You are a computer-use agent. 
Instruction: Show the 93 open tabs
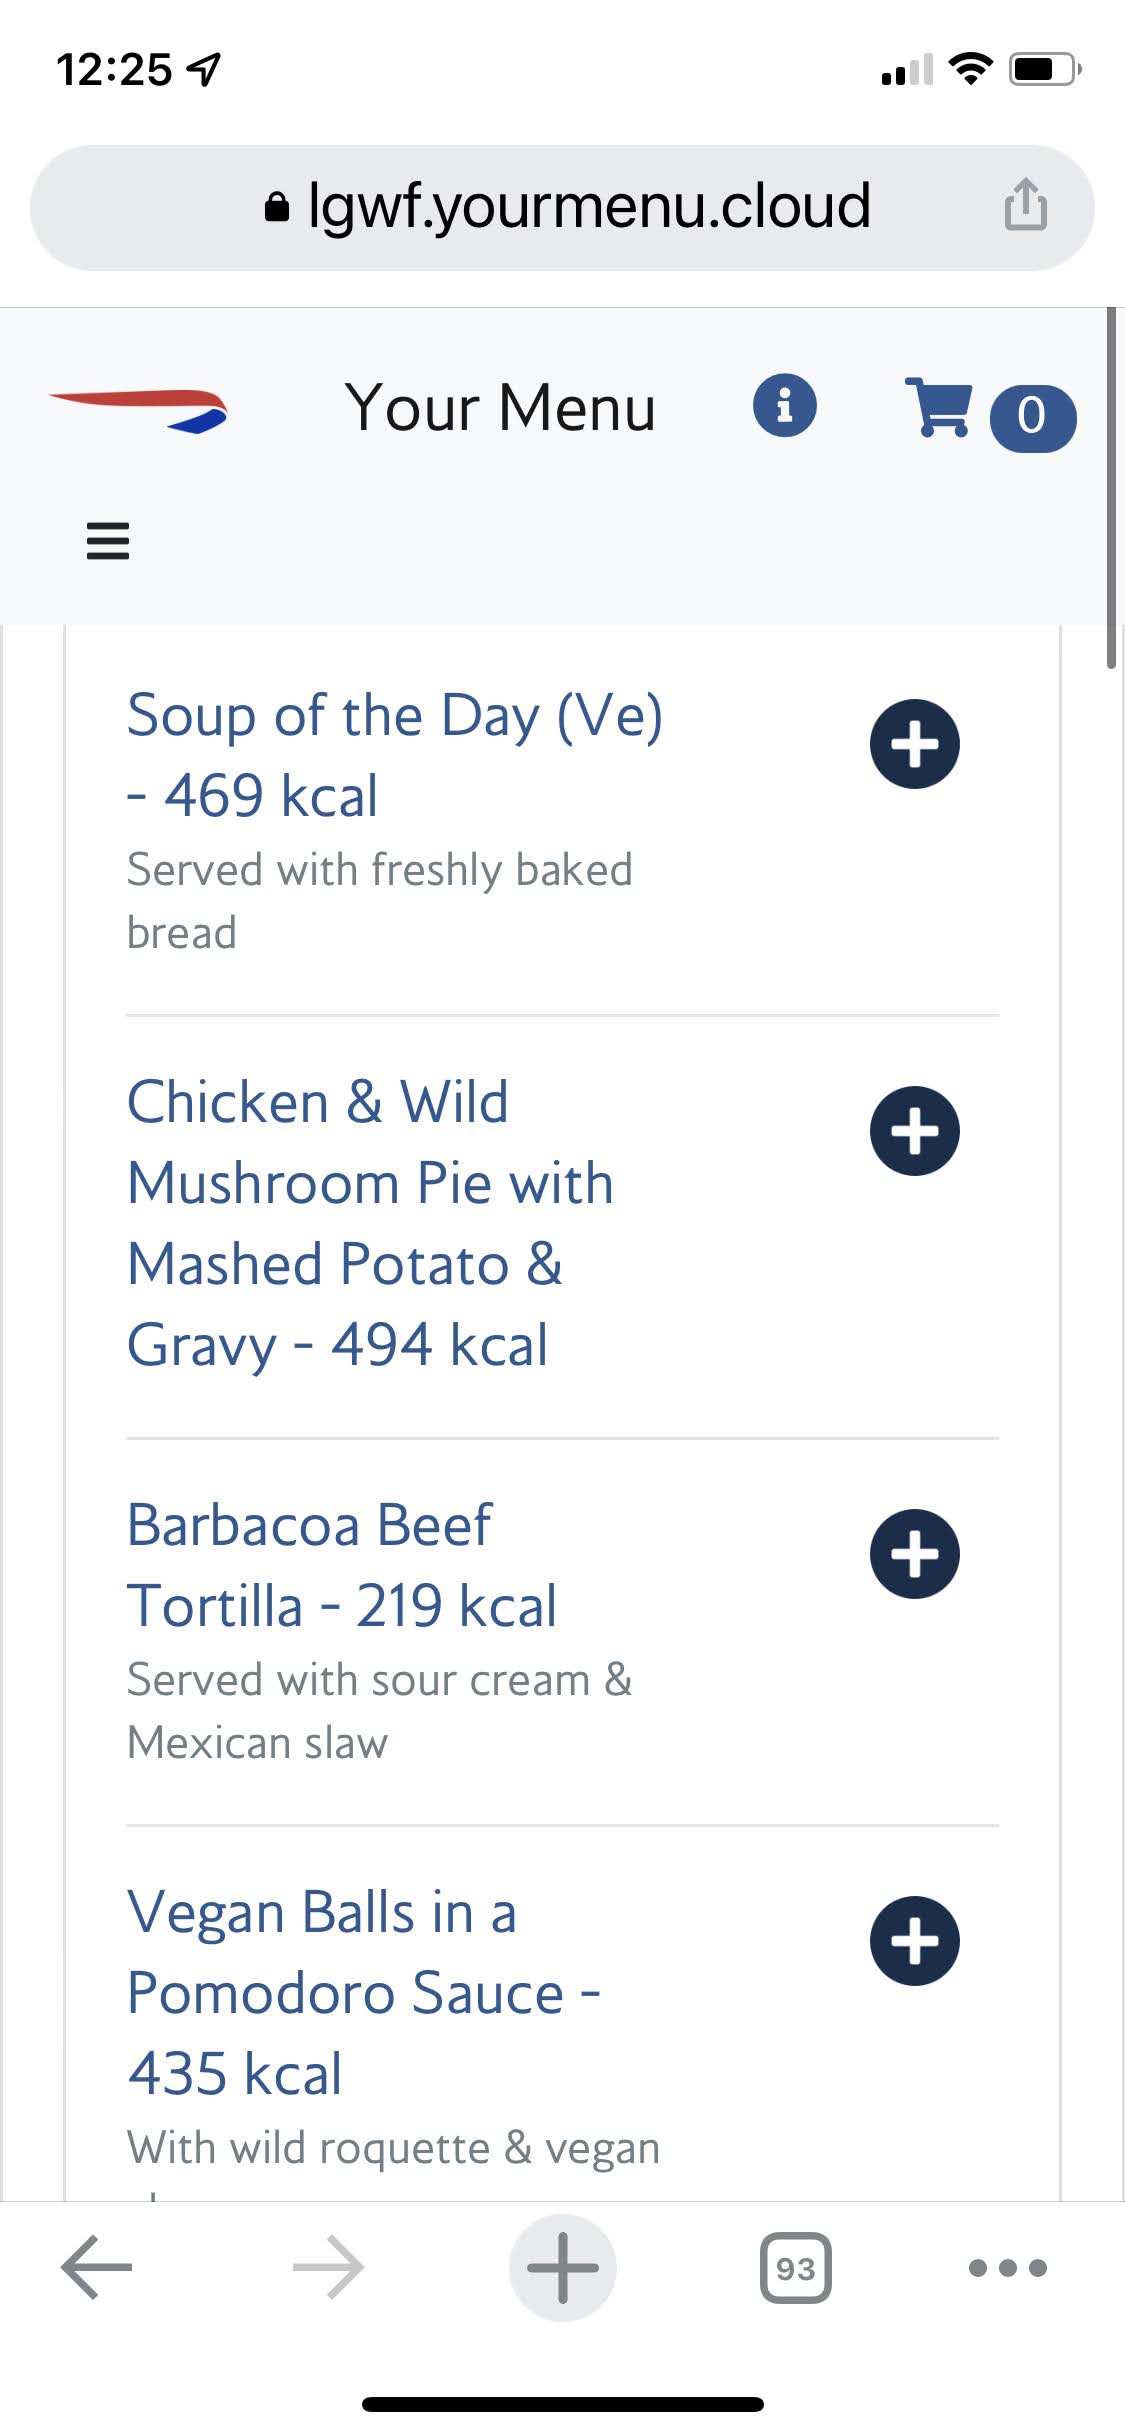pos(795,2267)
